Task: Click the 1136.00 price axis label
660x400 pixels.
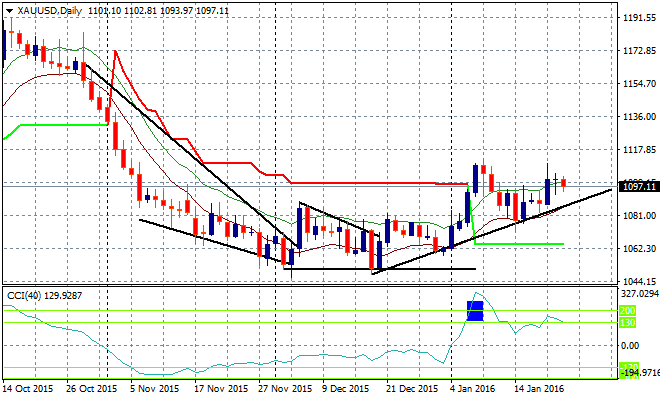Action: (636, 116)
